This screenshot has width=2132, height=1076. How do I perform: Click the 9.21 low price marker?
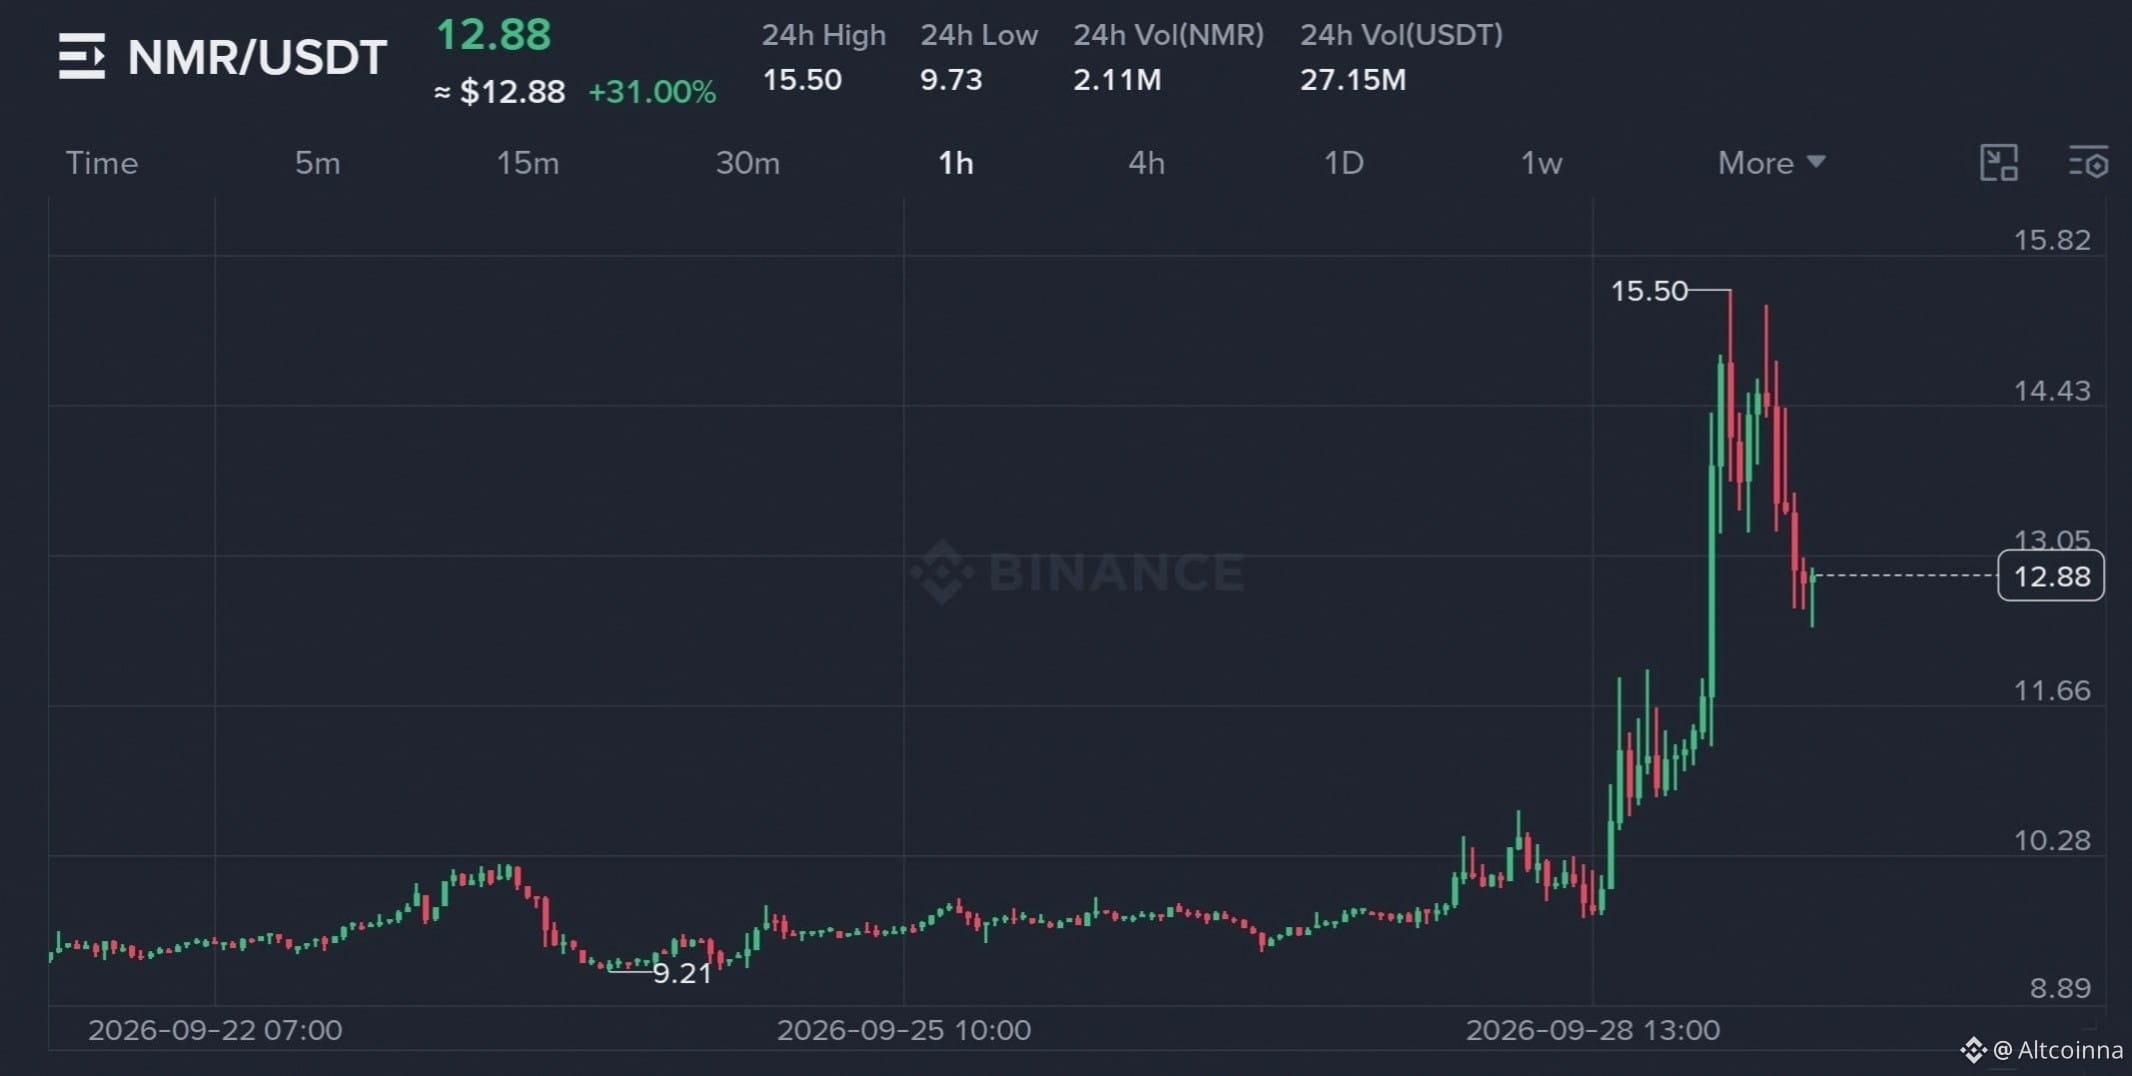[682, 974]
